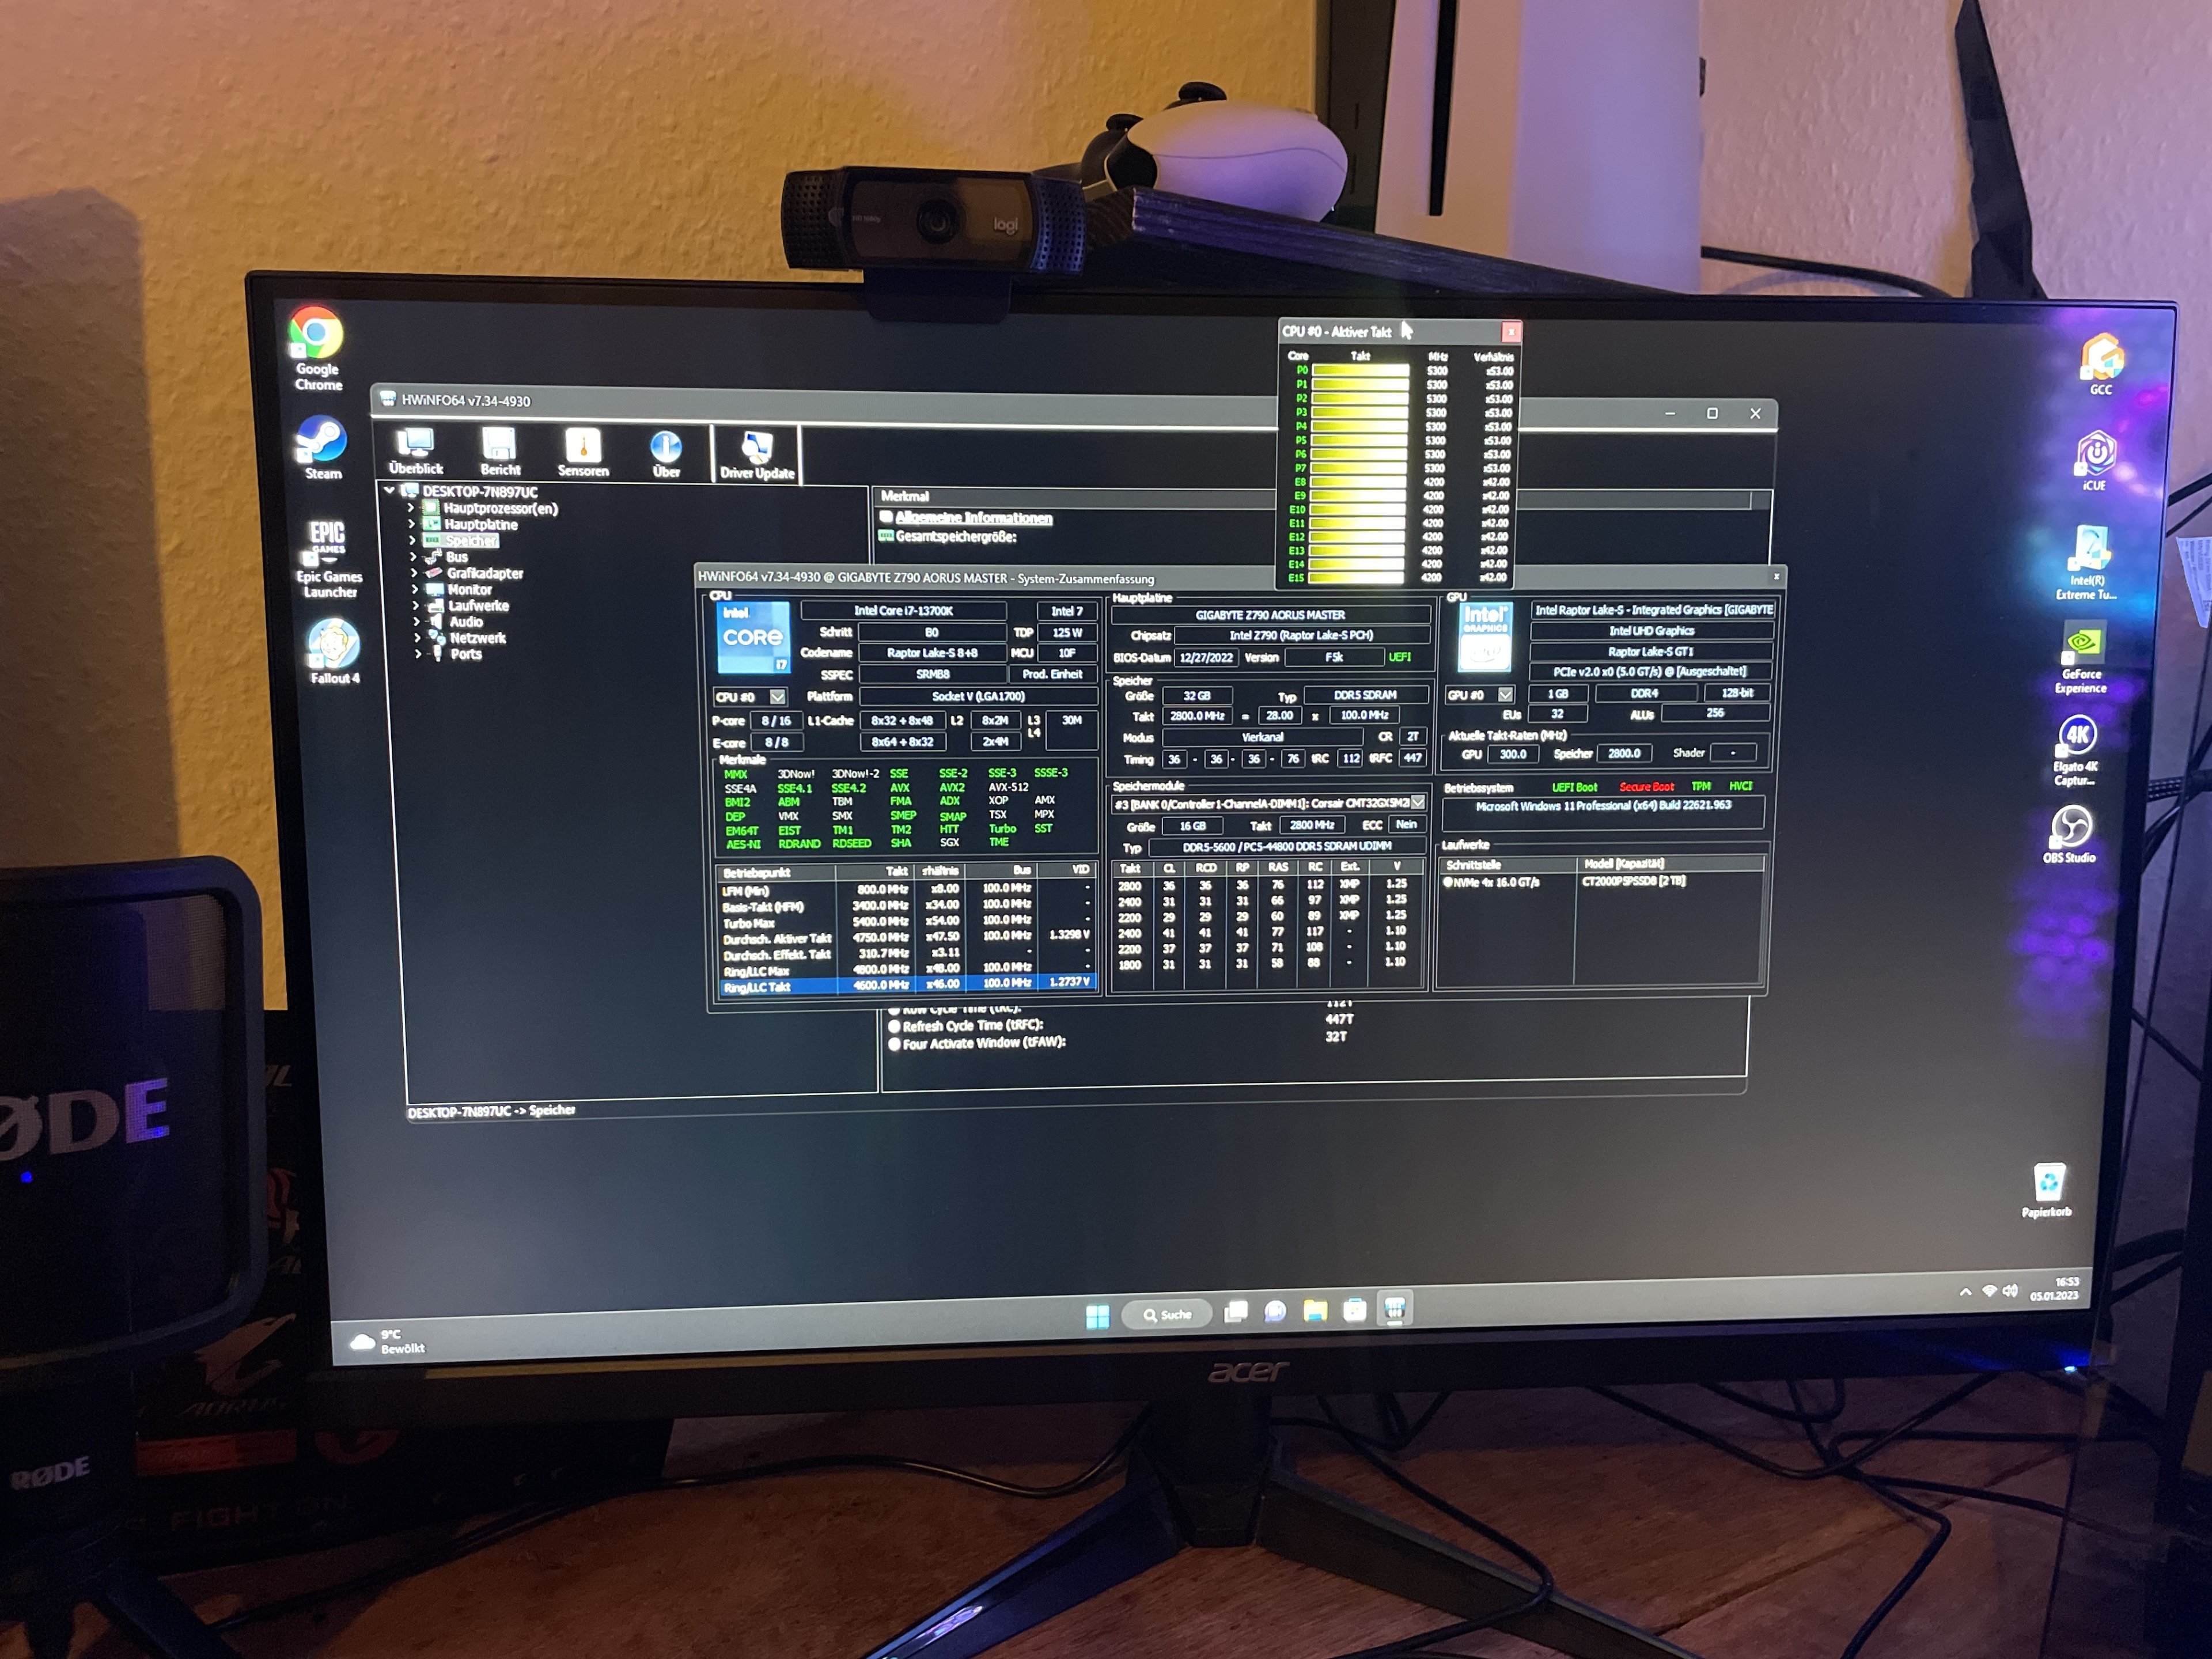Select the Hauptplatine tree item
The image size is (2212, 1659).
pyautogui.click(x=481, y=524)
